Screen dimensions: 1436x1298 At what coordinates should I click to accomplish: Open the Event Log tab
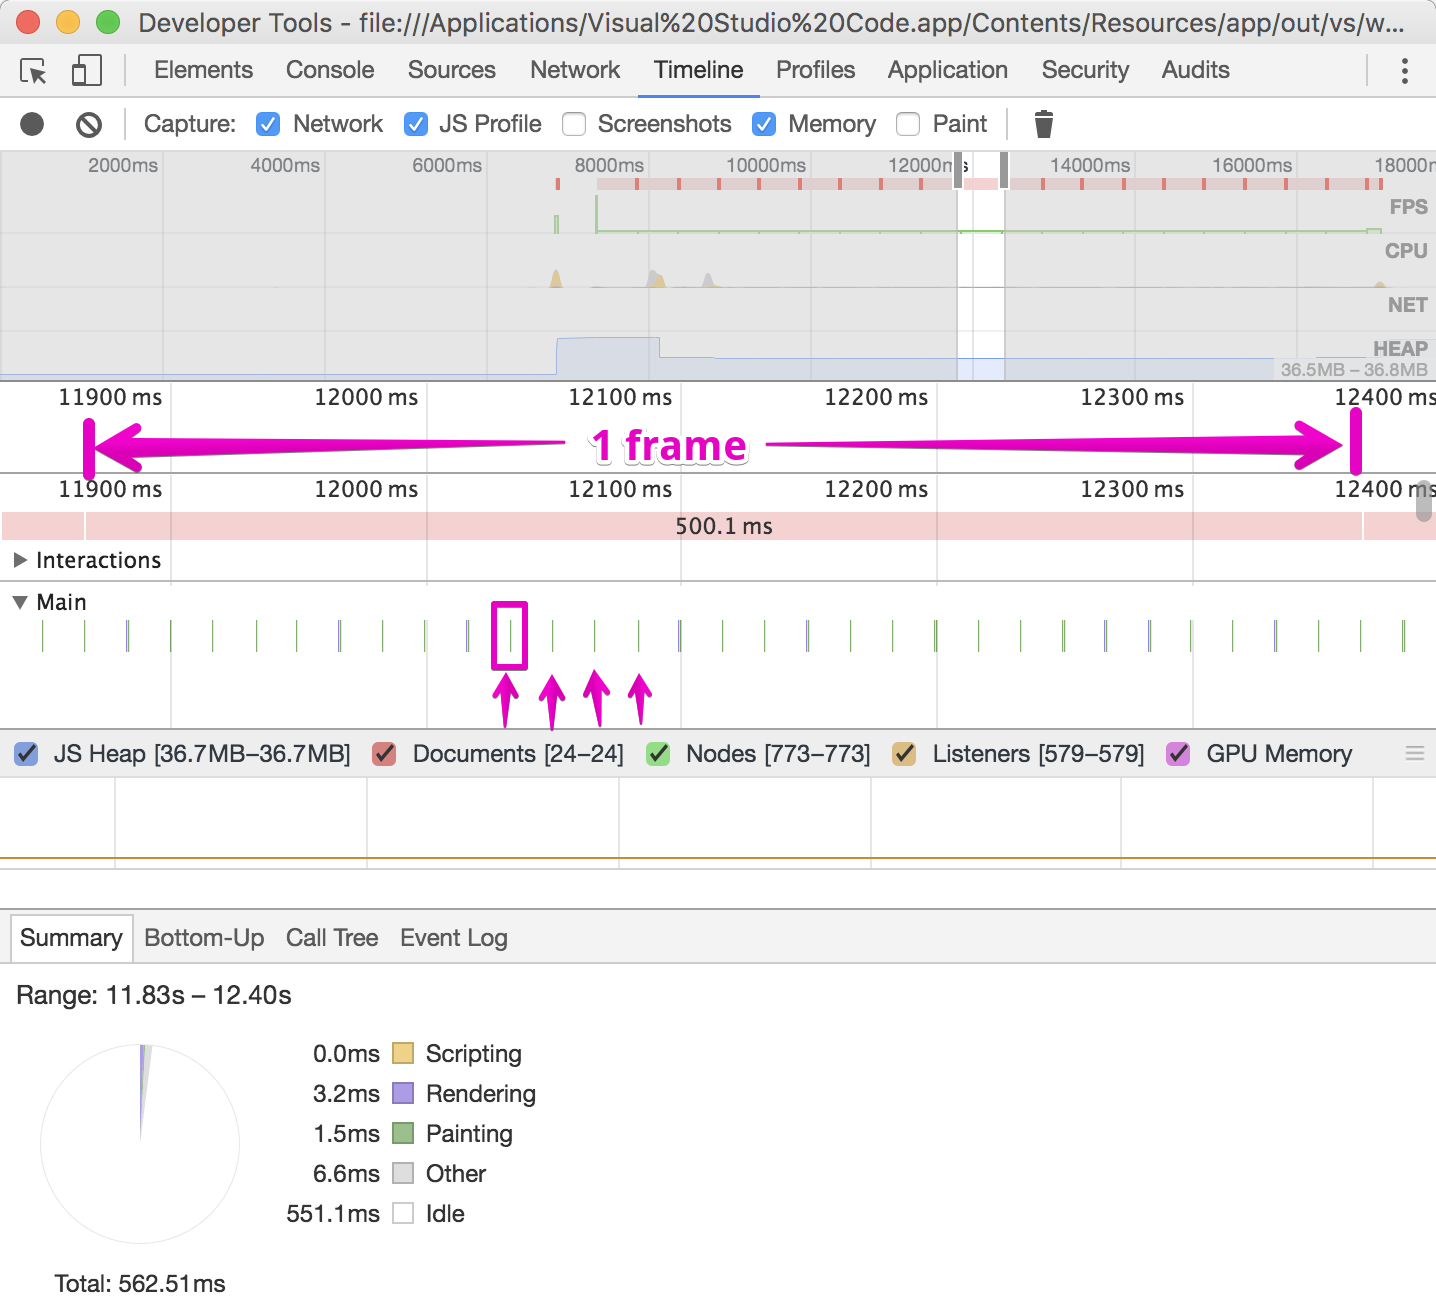(454, 938)
